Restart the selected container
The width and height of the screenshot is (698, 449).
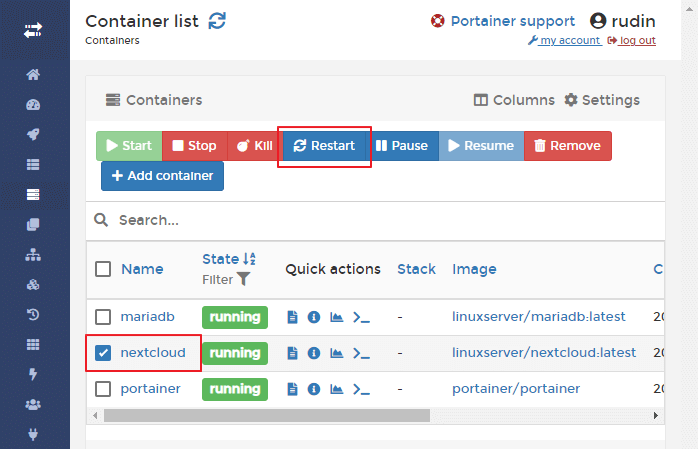click(324, 146)
